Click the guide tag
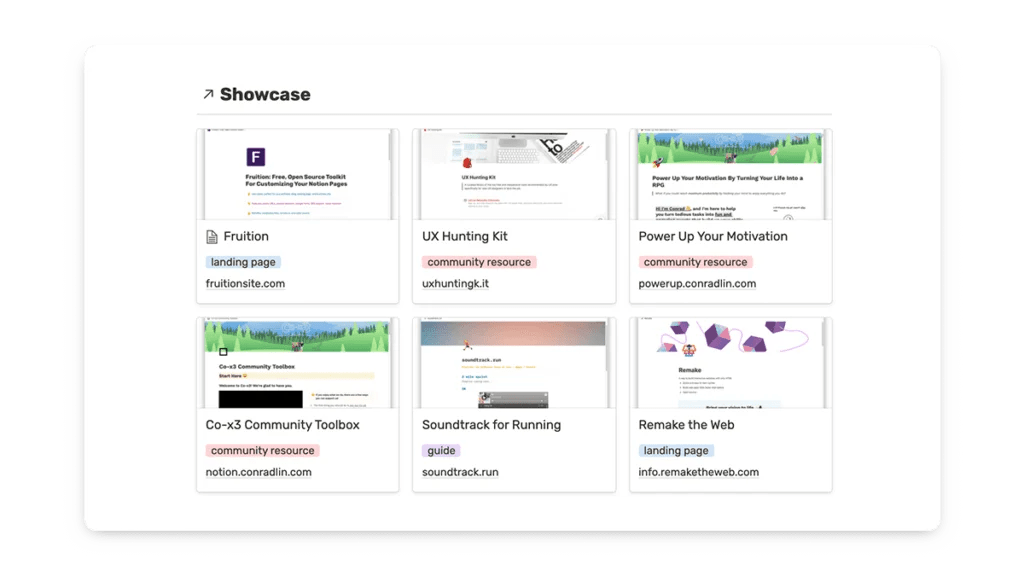 (x=441, y=451)
